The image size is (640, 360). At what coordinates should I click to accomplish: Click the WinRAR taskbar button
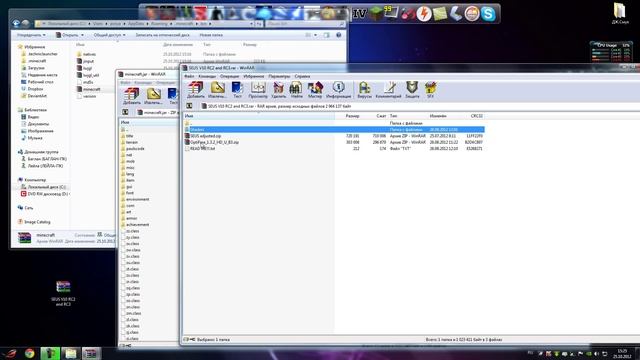point(91,353)
